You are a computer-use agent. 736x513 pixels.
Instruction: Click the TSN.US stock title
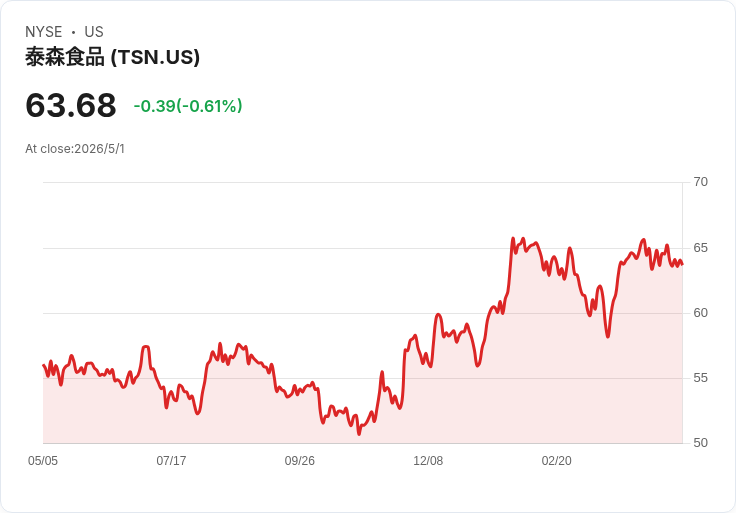click(113, 57)
